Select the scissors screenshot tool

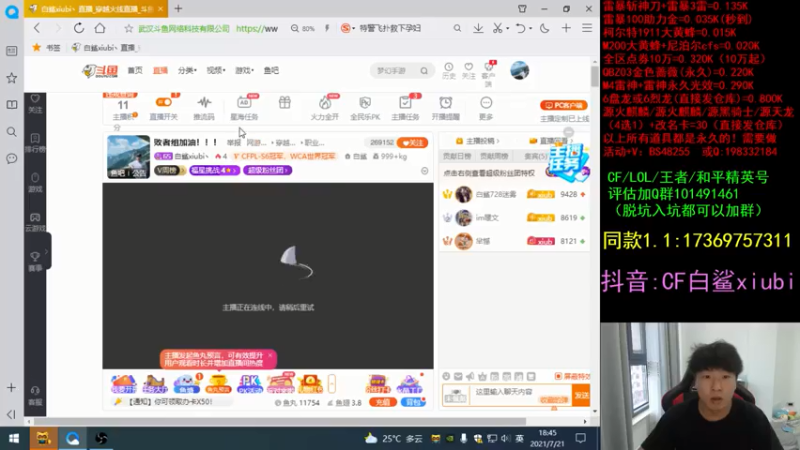pos(497,28)
